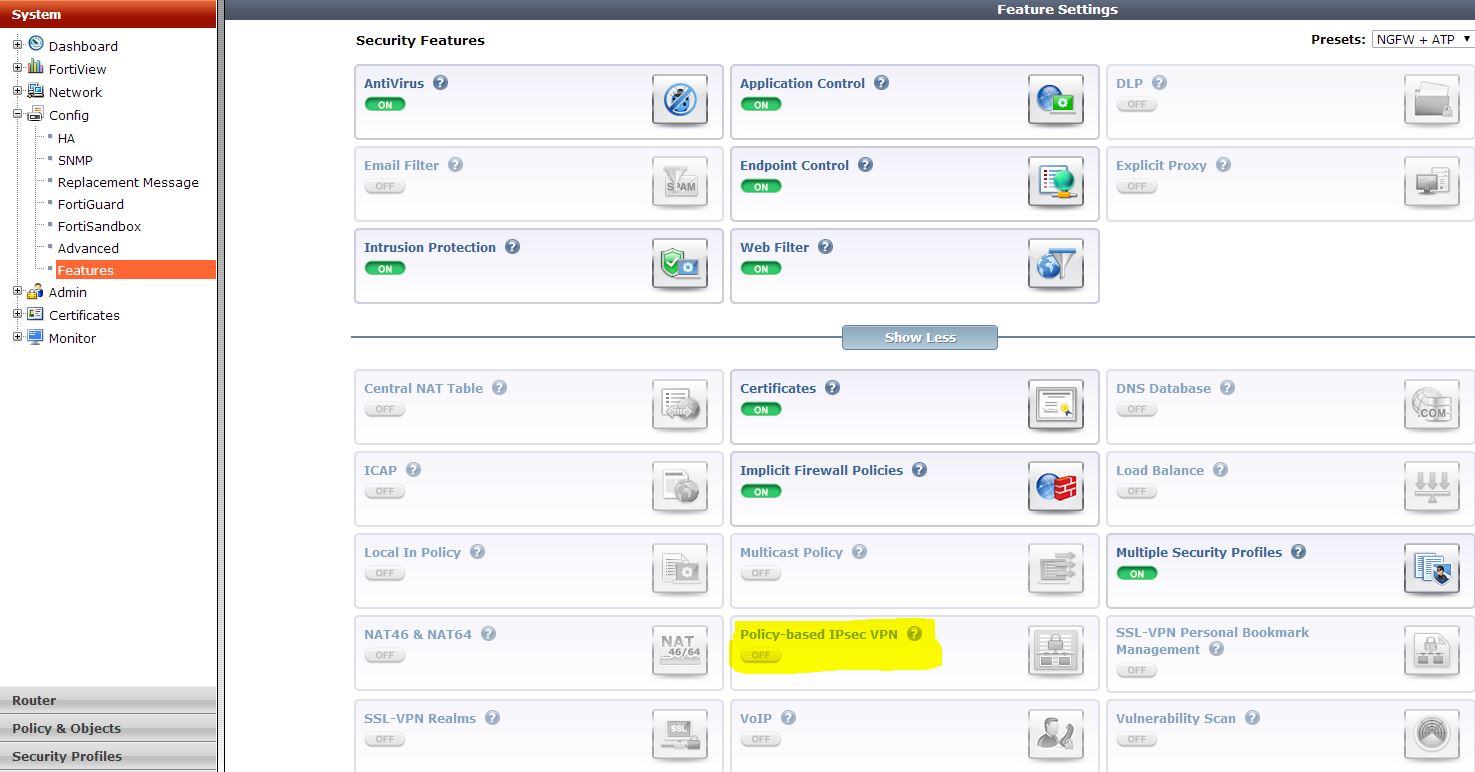Click the Central NAT Table icon
Viewport: 1475px width, 772px height.
pyautogui.click(x=680, y=405)
